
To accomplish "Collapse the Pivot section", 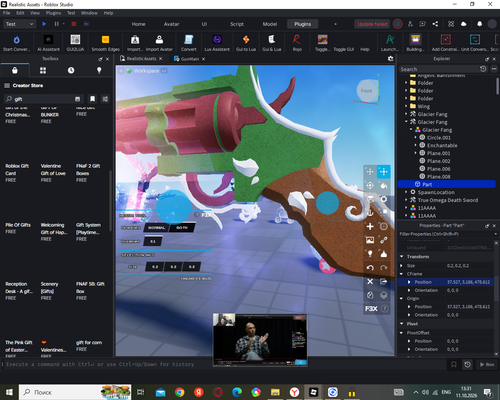I will click(x=402, y=324).
